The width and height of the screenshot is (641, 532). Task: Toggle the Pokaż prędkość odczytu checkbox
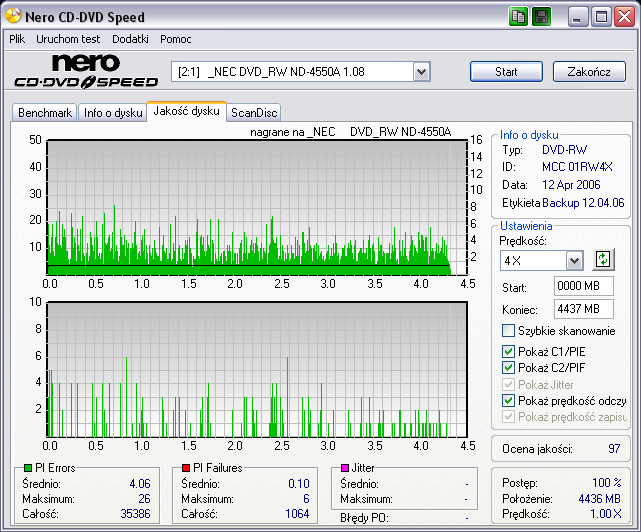click(508, 401)
